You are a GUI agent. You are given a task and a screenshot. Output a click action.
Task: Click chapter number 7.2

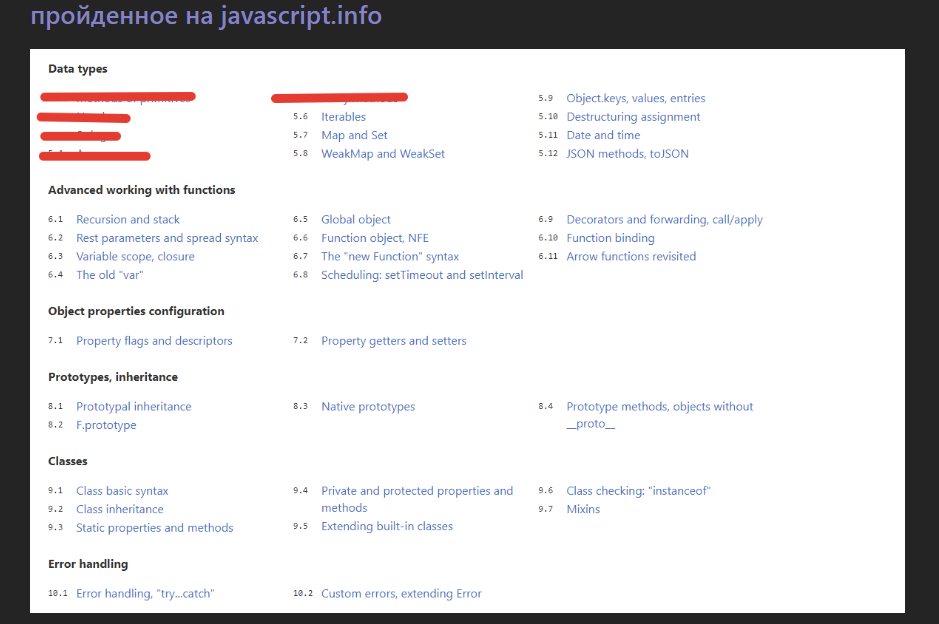pos(301,341)
